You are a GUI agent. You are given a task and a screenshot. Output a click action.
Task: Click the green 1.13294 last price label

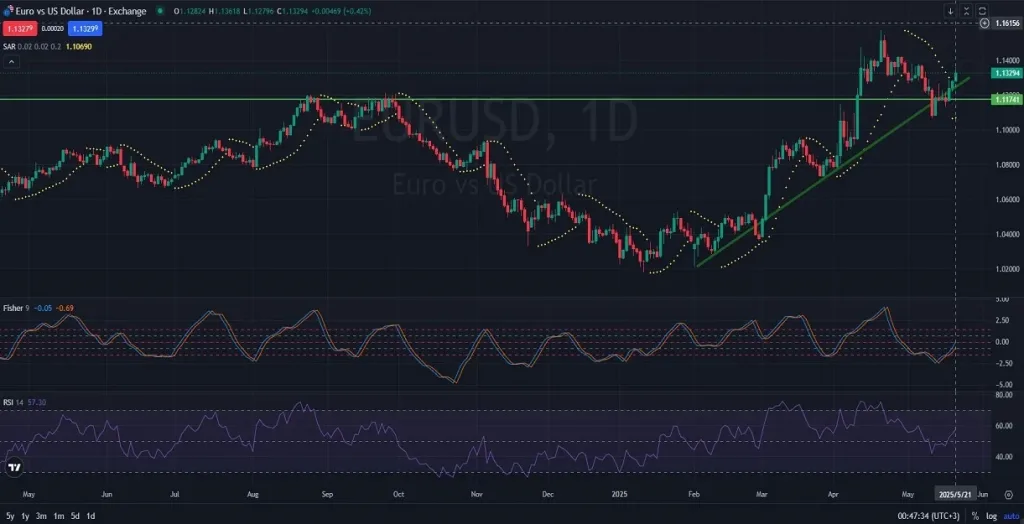[1006, 73]
